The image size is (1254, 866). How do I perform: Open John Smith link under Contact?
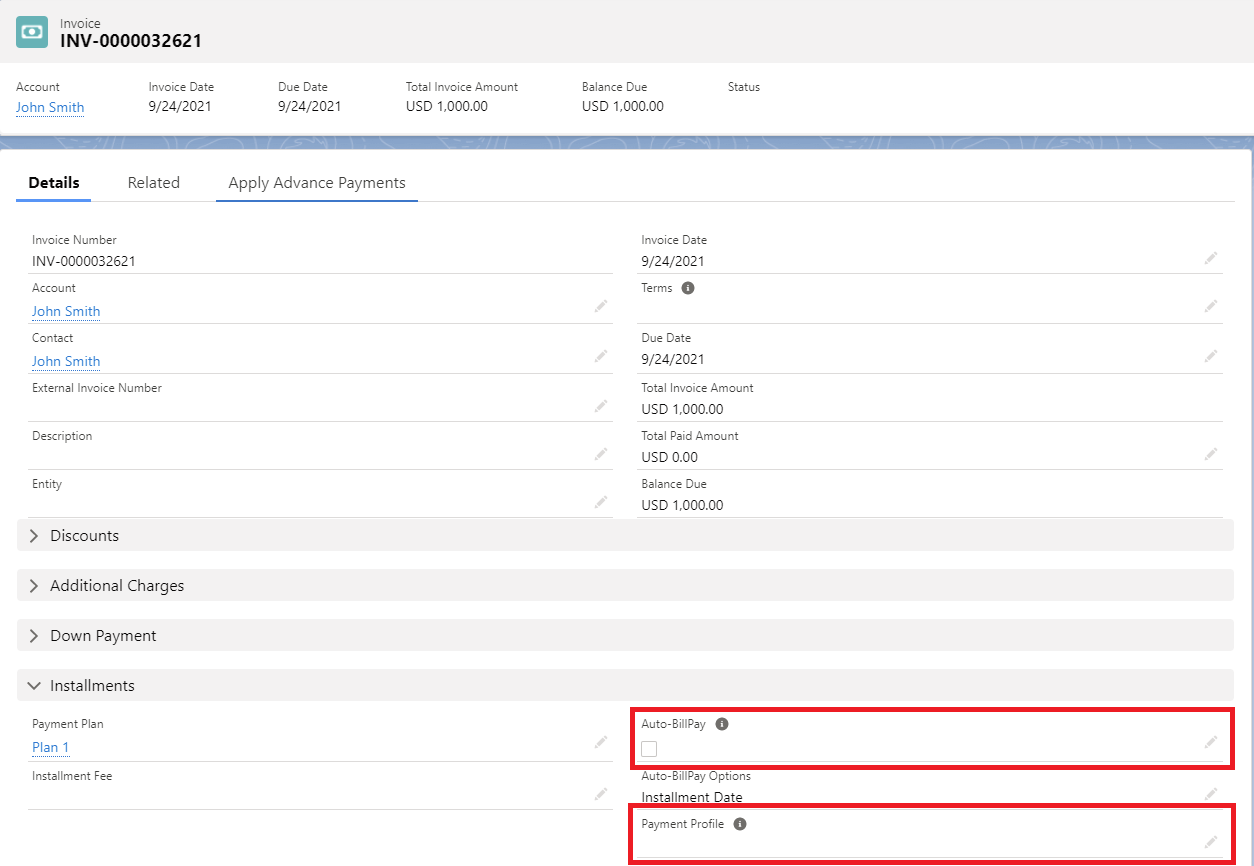click(x=66, y=361)
